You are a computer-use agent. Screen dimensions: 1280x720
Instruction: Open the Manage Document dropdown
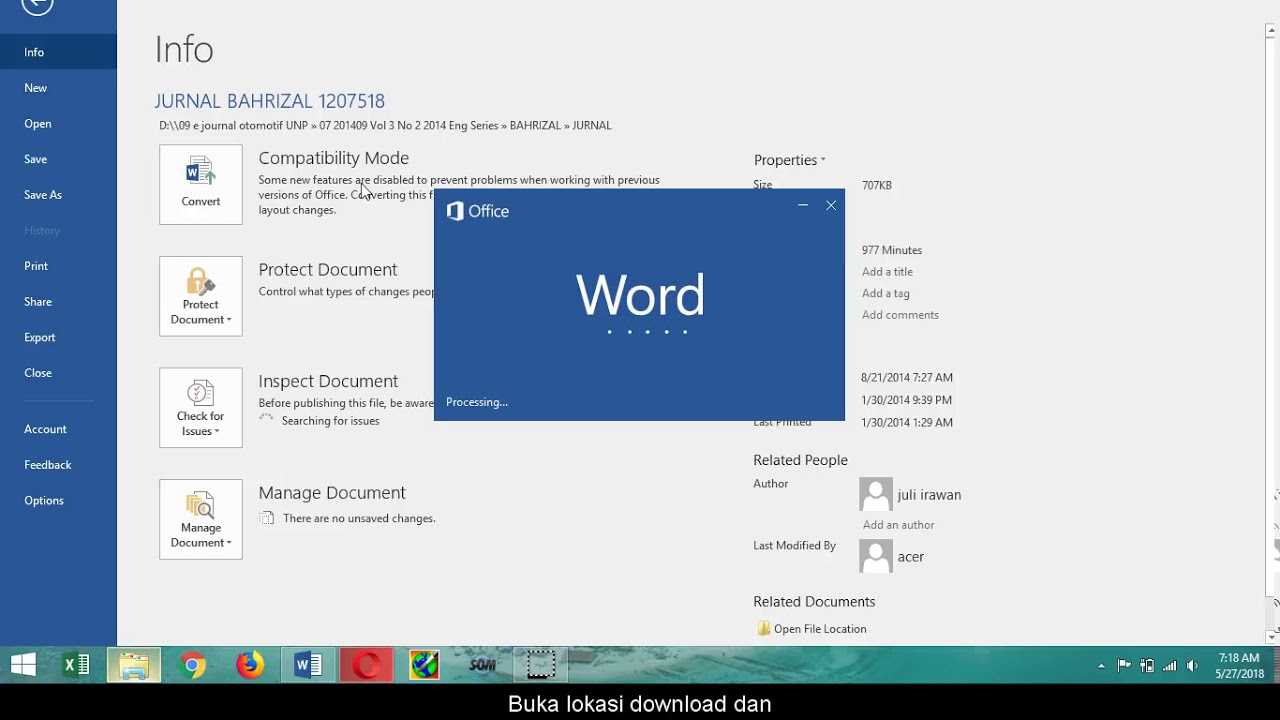point(200,519)
